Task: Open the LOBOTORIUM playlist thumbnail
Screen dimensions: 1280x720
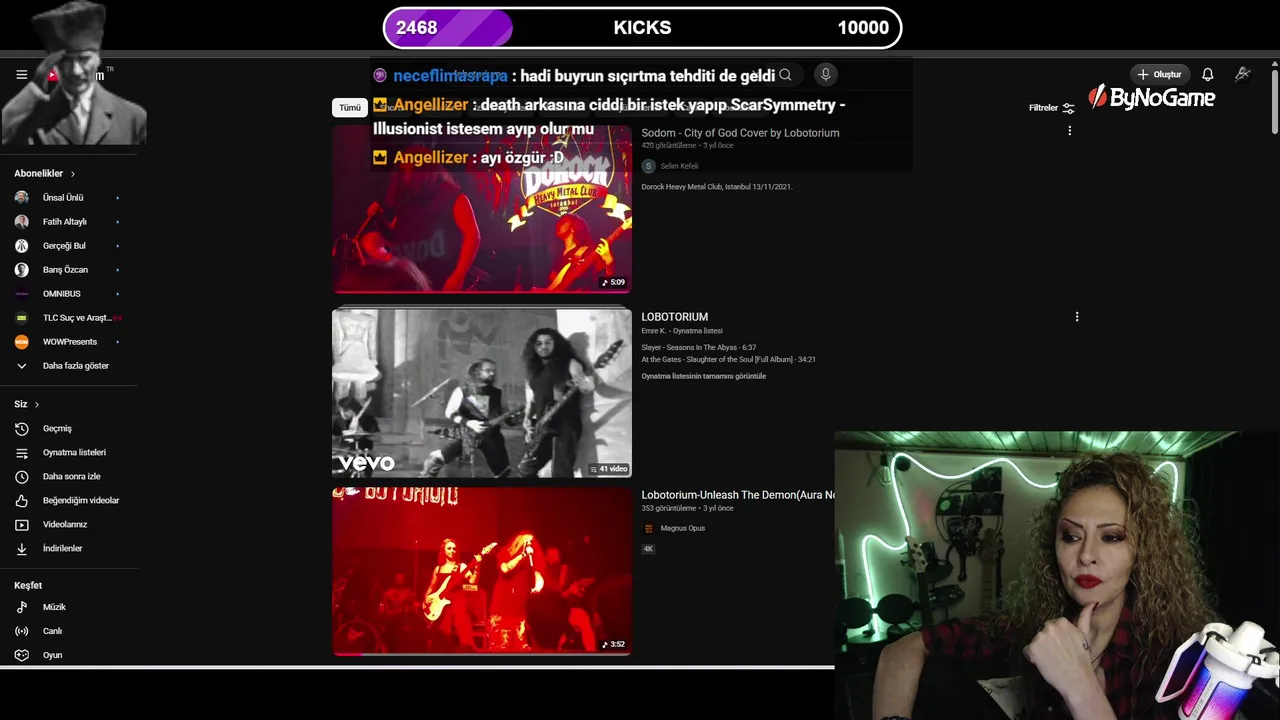Action: 482,393
